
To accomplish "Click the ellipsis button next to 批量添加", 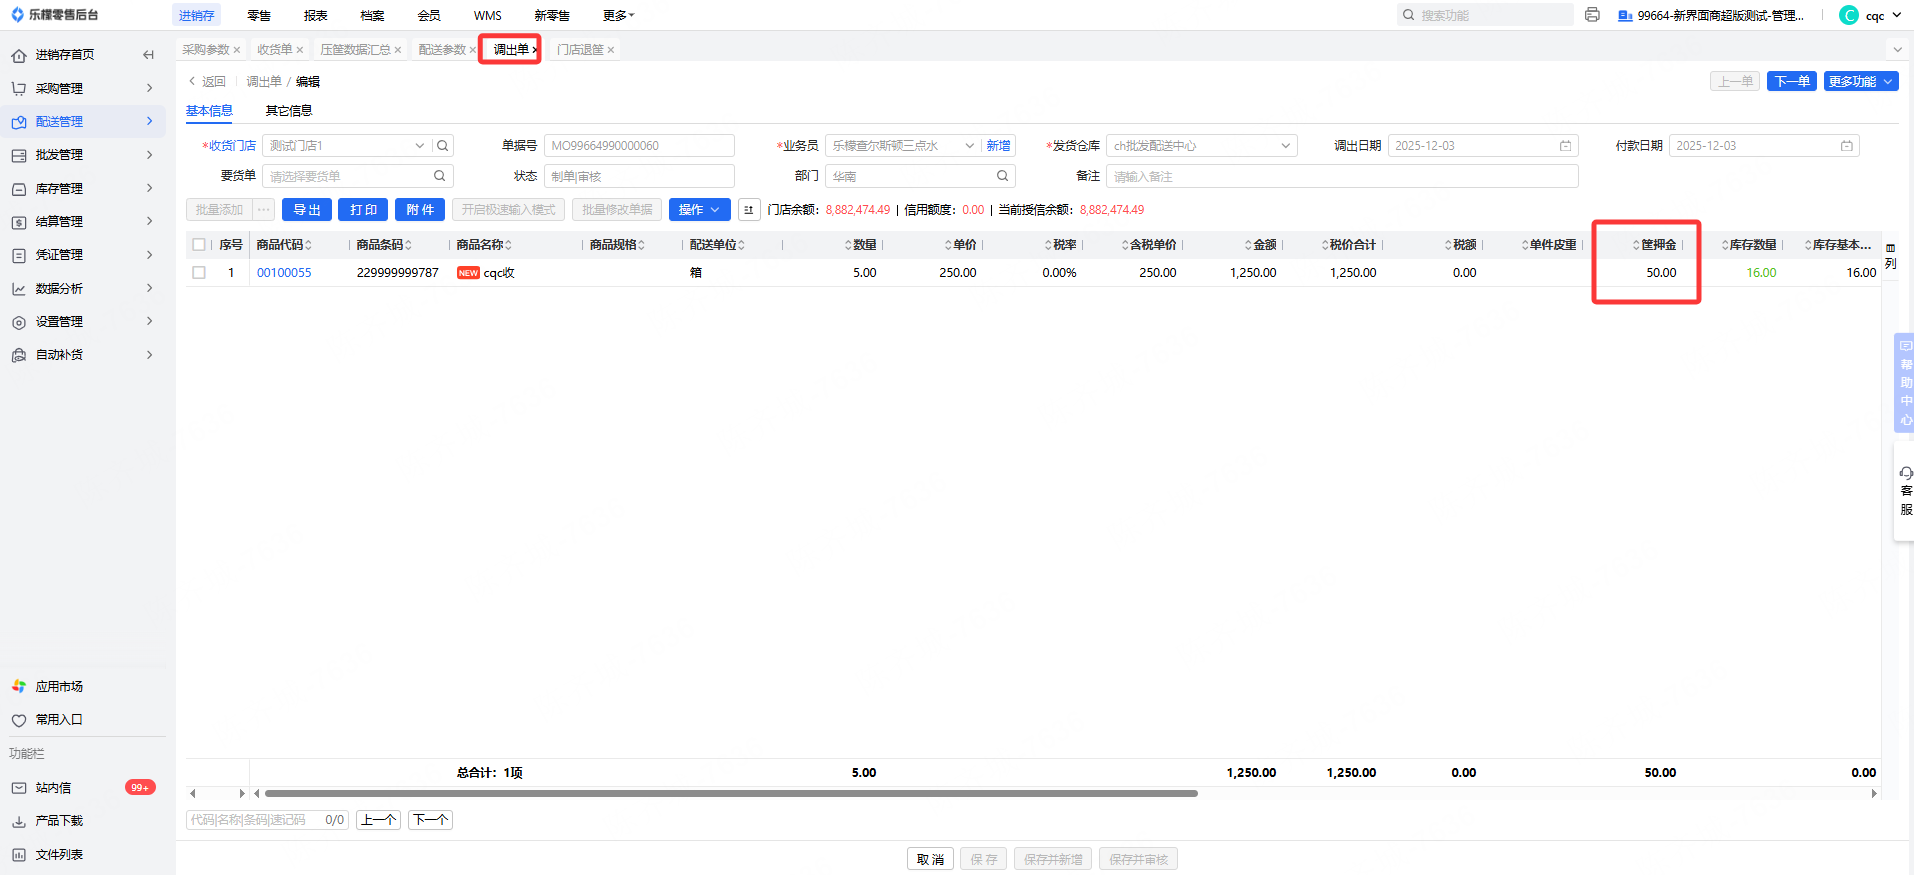I will coord(264,210).
